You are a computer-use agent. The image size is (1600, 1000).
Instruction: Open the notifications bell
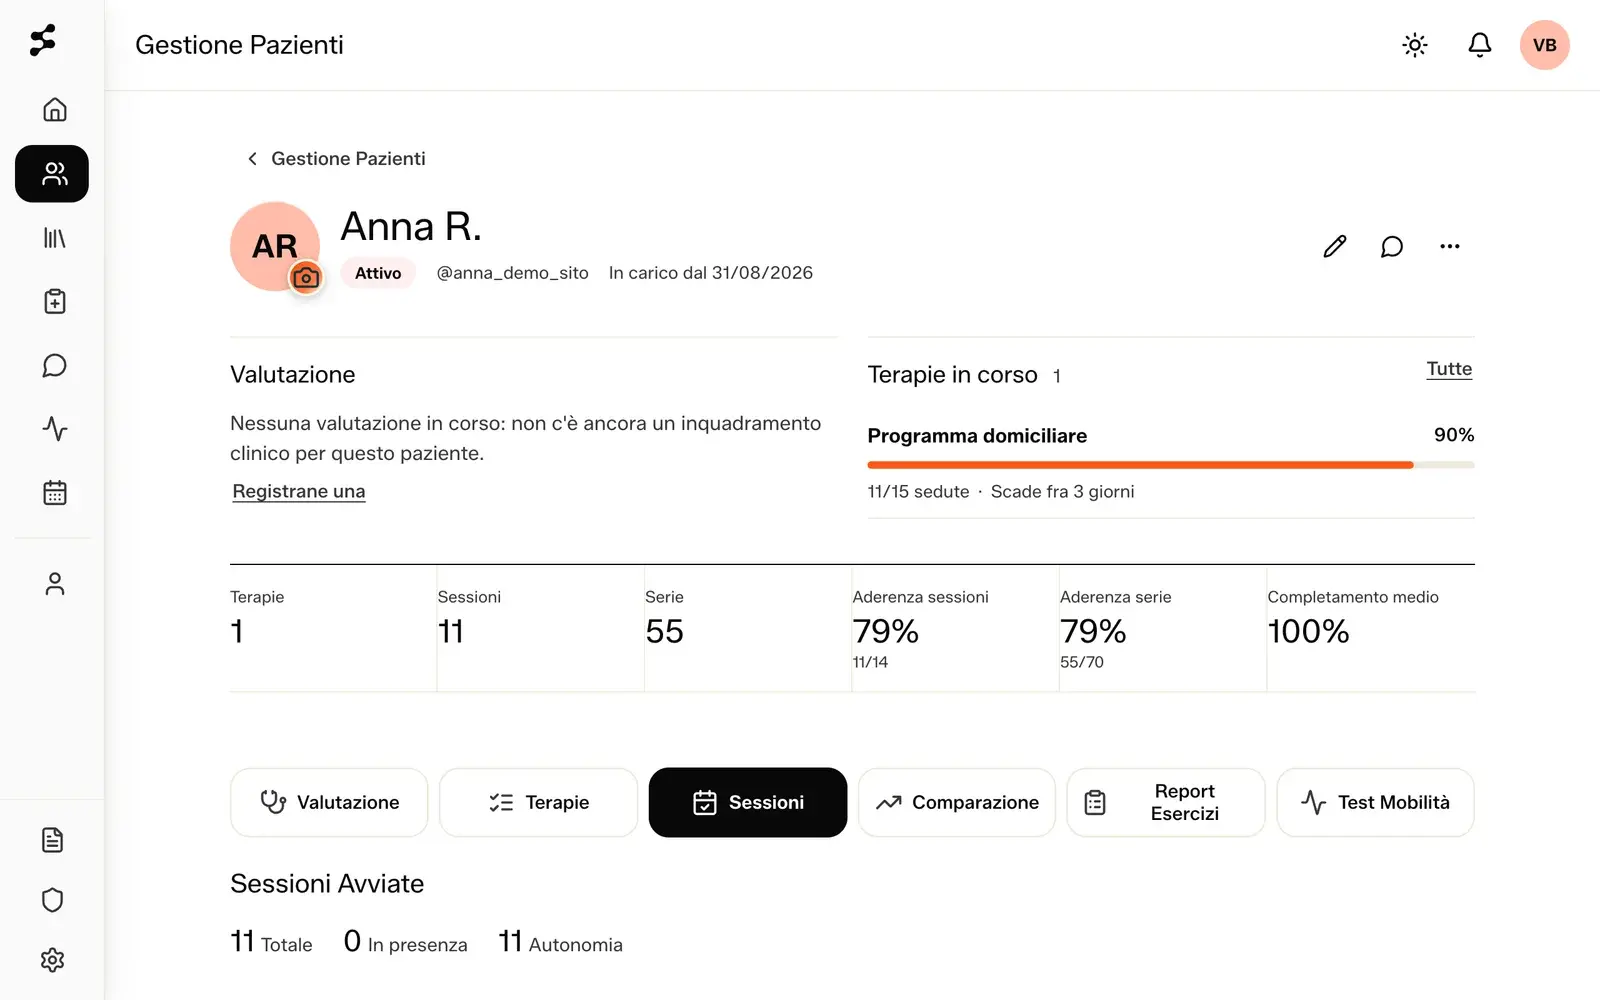click(1480, 45)
